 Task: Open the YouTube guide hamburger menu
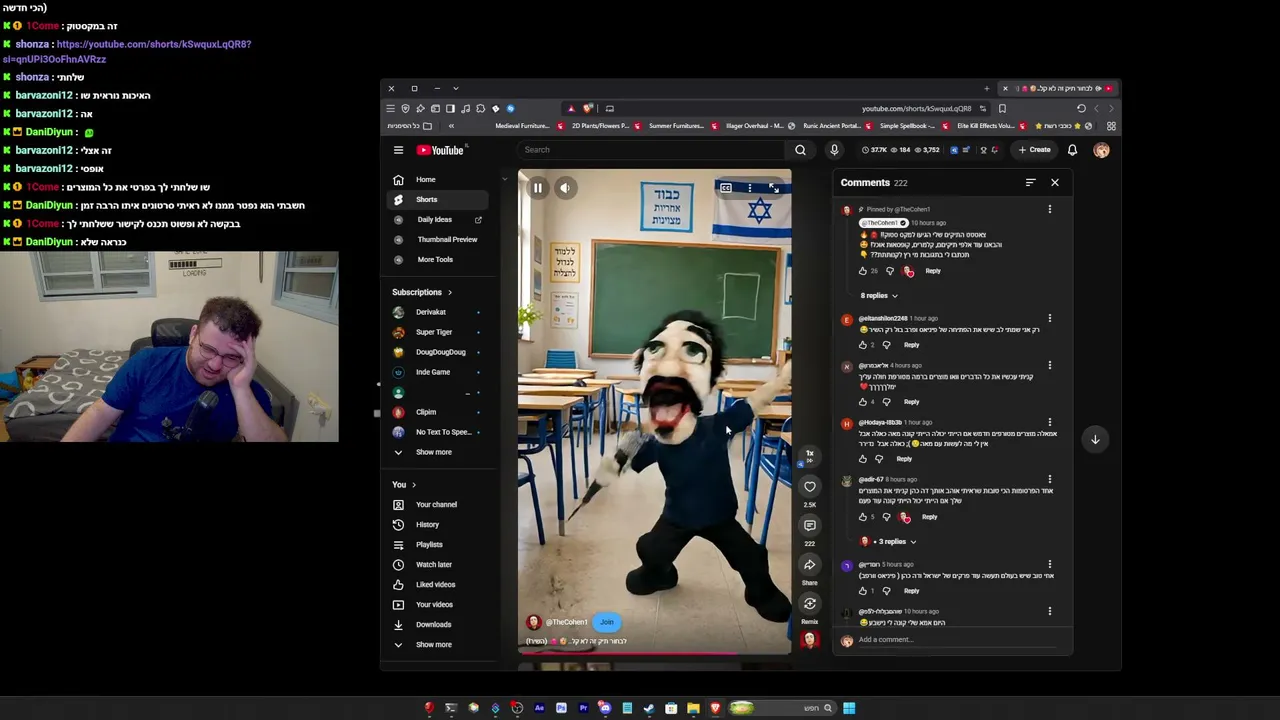(x=398, y=150)
